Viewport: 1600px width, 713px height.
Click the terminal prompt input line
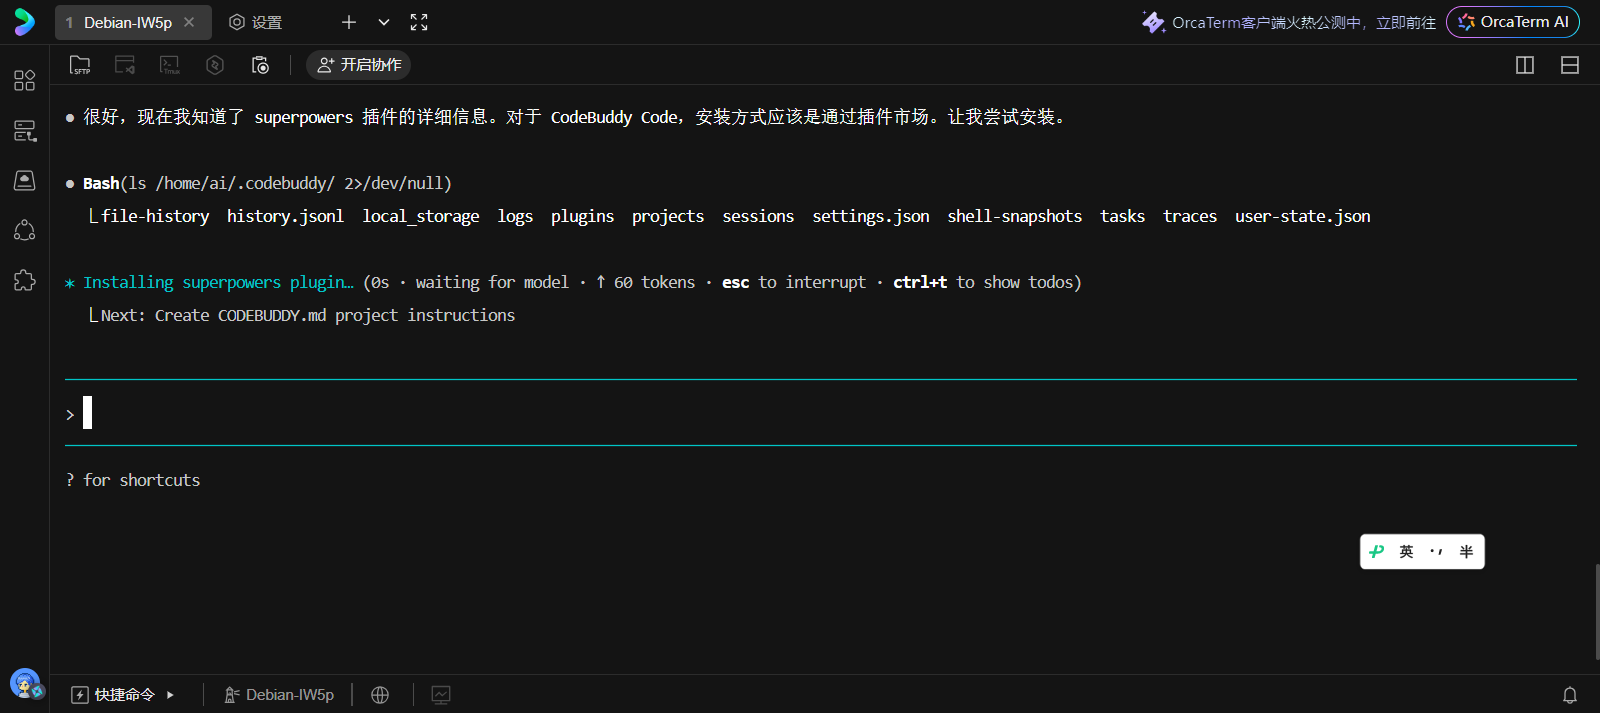[x=800, y=413]
